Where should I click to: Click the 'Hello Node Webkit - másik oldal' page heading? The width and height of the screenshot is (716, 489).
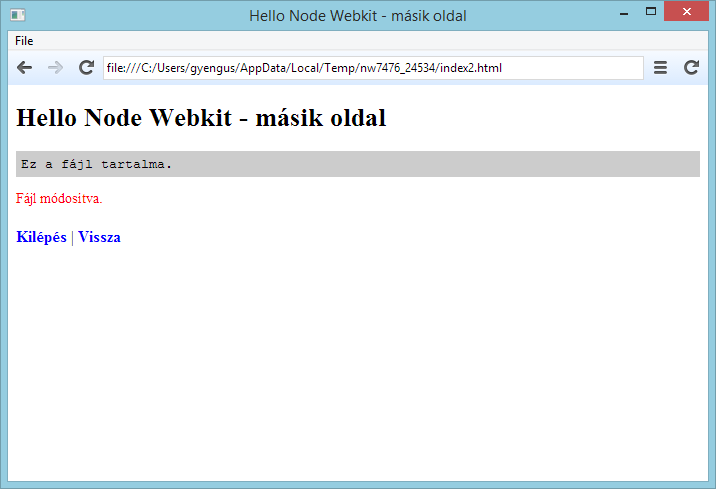coord(201,118)
